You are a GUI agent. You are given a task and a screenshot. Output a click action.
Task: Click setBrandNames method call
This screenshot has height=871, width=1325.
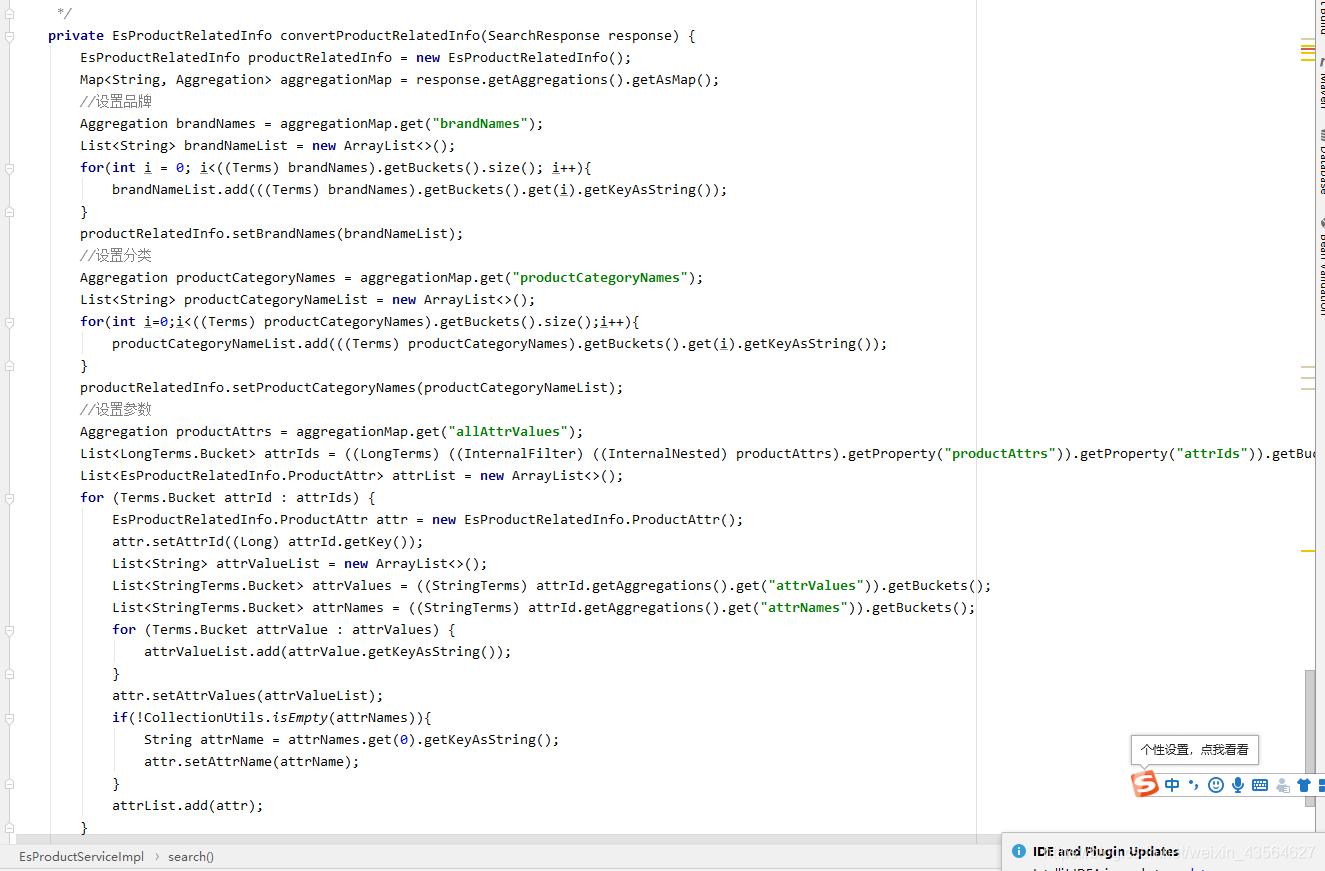point(284,234)
